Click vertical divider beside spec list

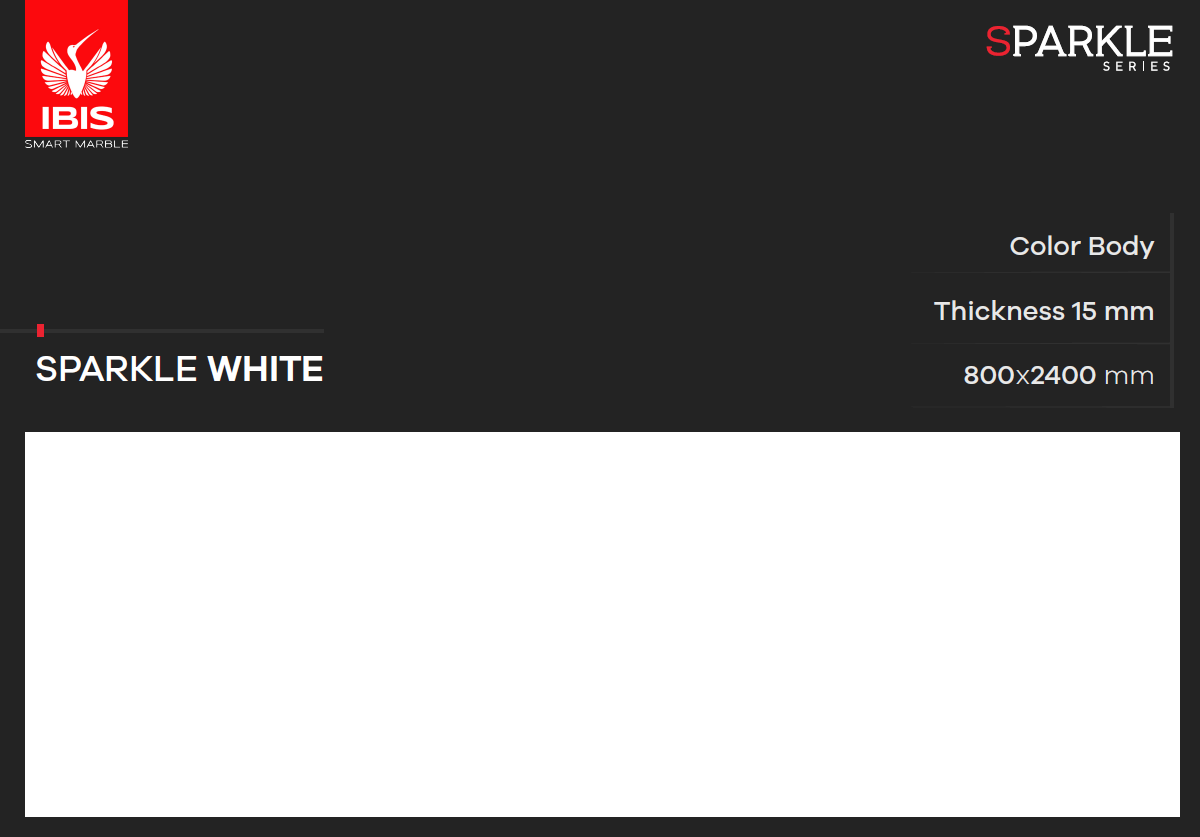[x=1171, y=310]
